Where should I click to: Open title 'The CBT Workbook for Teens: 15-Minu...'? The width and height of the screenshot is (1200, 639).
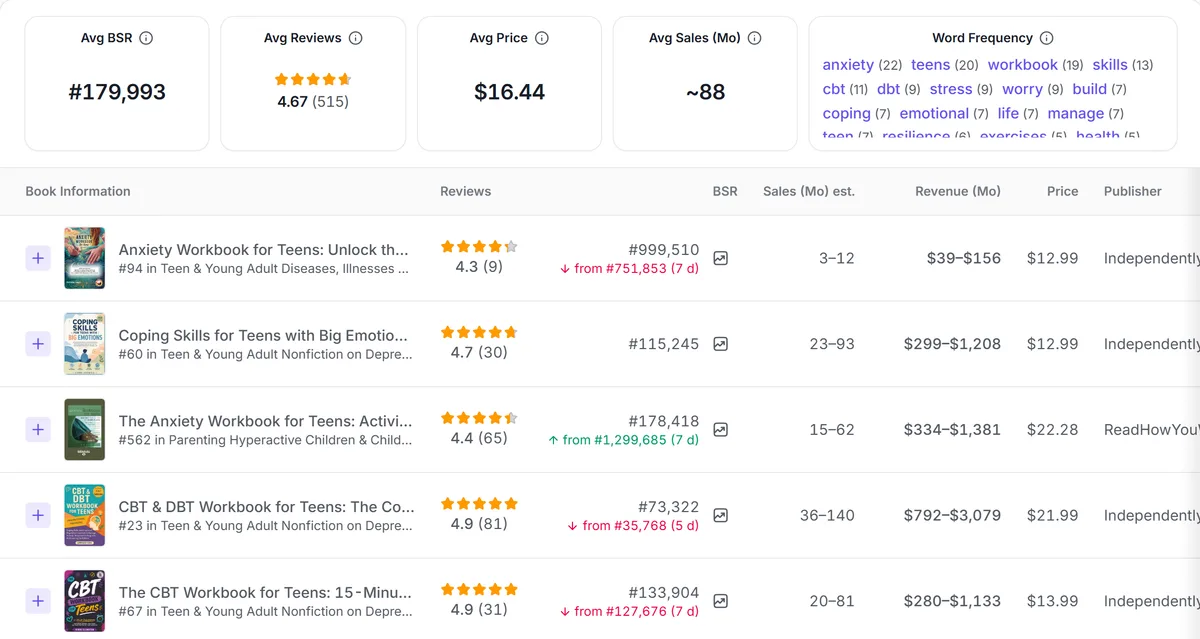pos(265,593)
